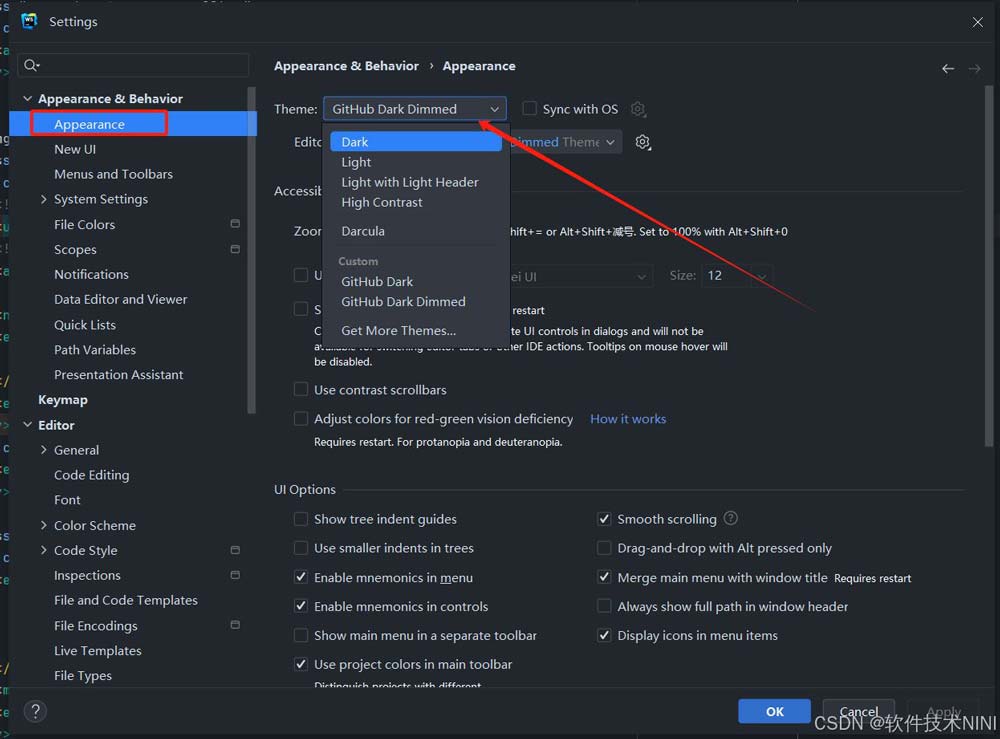Enable Sync with OS checkbox
The height and width of the screenshot is (739, 1000).
531,109
